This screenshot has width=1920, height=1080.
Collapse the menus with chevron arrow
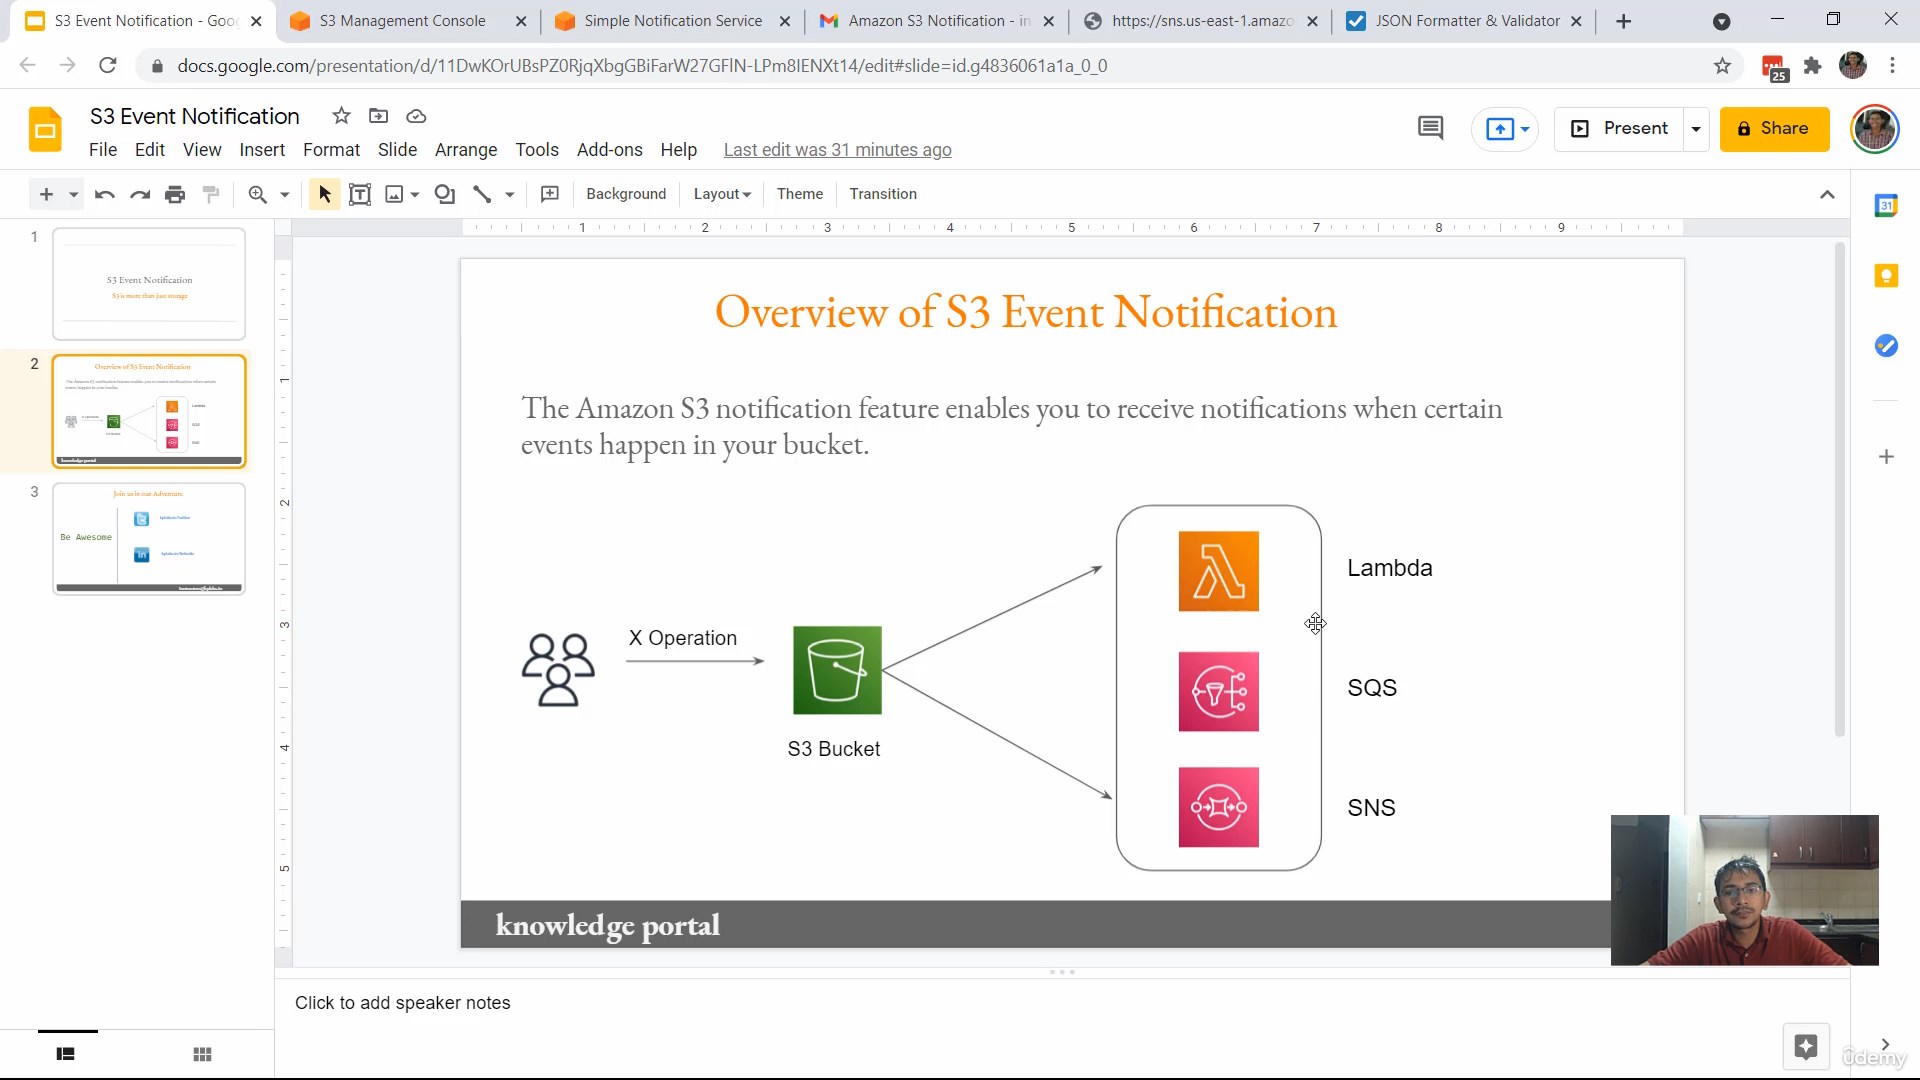tap(1827, 194)
